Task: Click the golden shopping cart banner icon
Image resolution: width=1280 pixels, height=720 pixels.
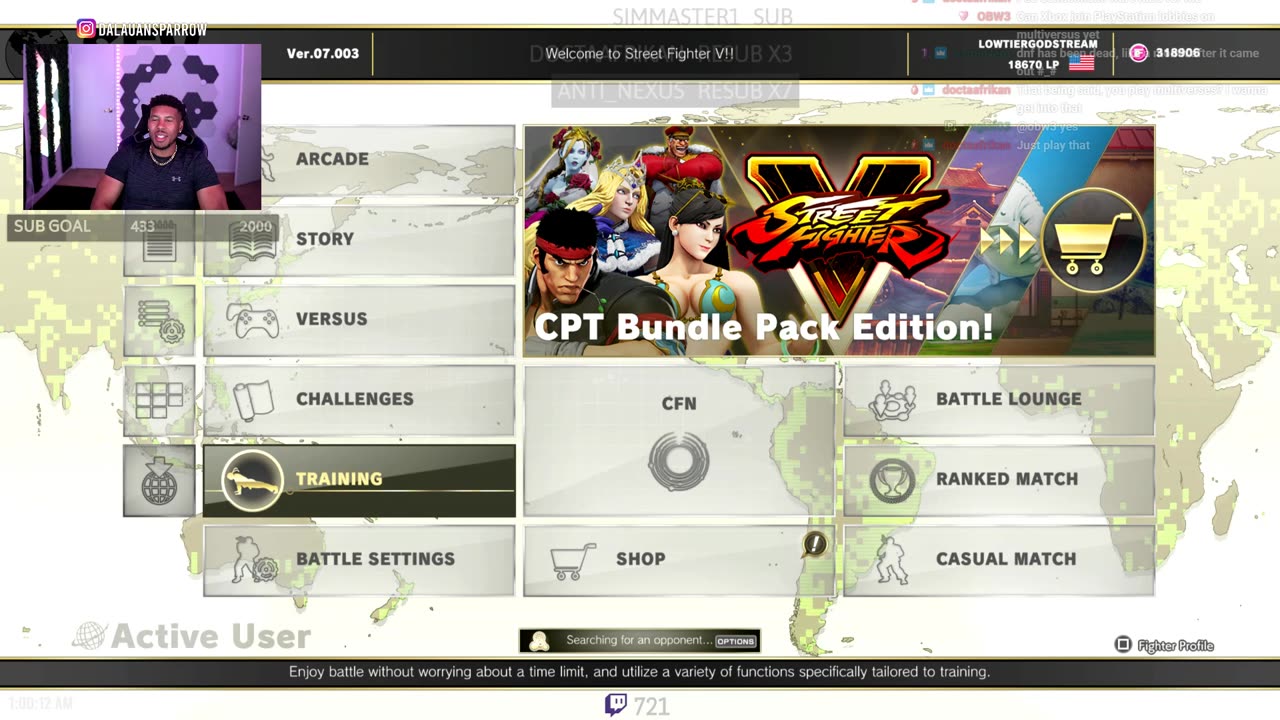Action: point(1093,241)
